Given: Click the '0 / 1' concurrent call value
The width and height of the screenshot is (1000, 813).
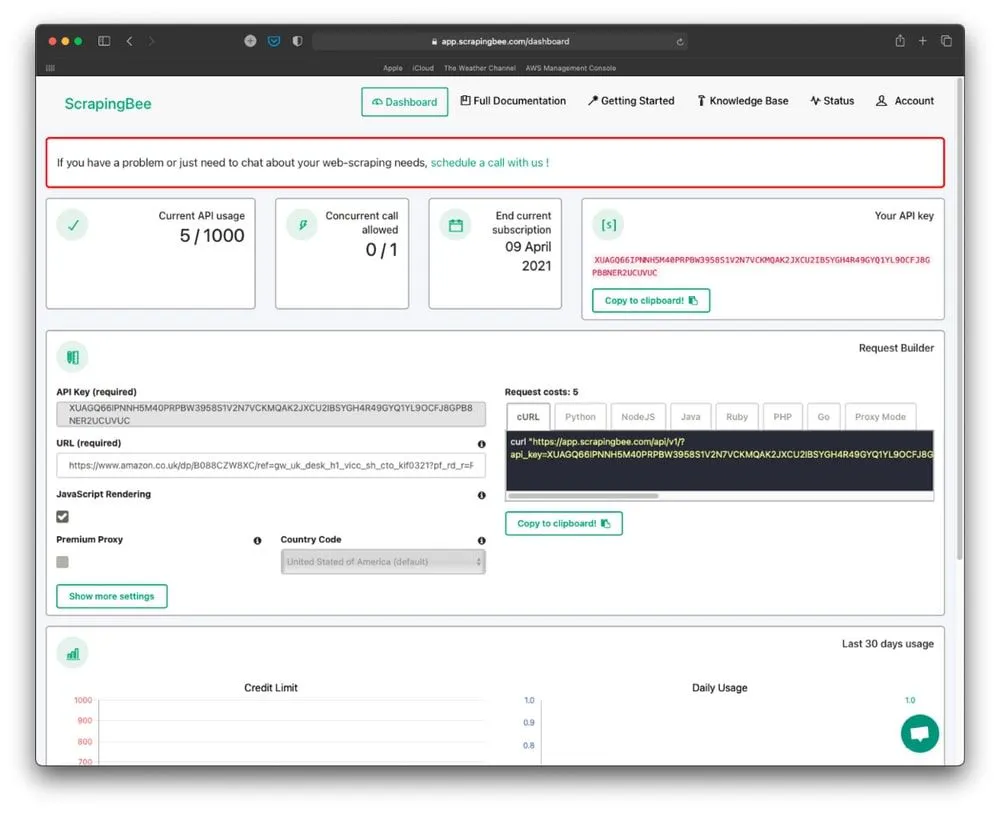Looking at the screenshot, I should tap(381, 250).
